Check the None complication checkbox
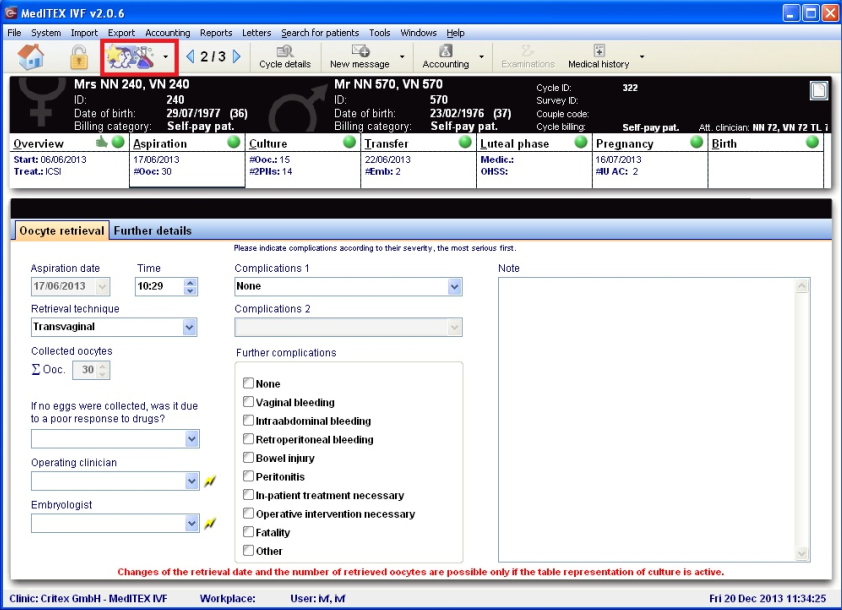The image size is (842, 610). click(x=248, y=383)
